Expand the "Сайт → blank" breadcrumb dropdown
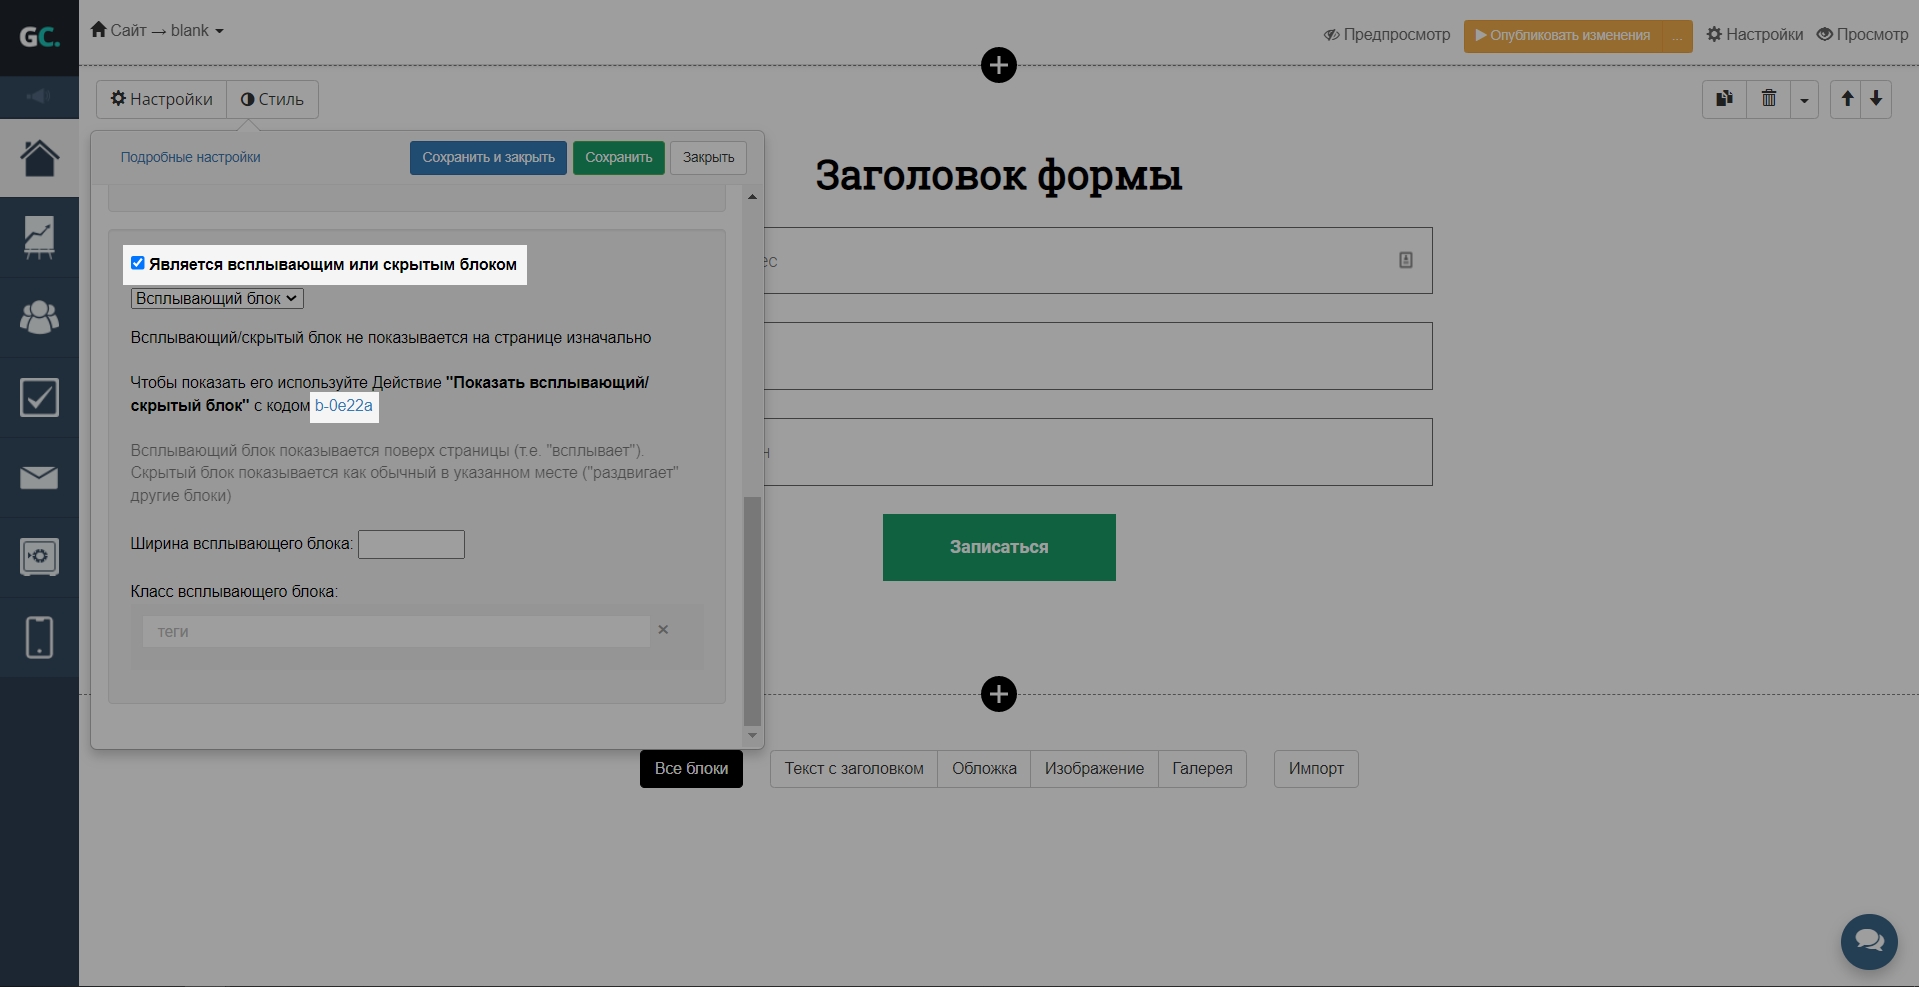This screenshot has height=987, width=1919. (x=158, y=31)
